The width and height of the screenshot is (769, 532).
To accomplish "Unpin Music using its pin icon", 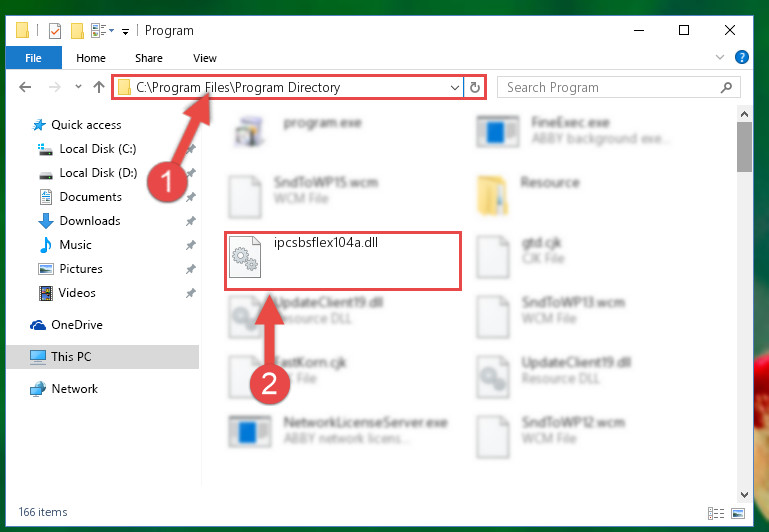I will 190,245.
